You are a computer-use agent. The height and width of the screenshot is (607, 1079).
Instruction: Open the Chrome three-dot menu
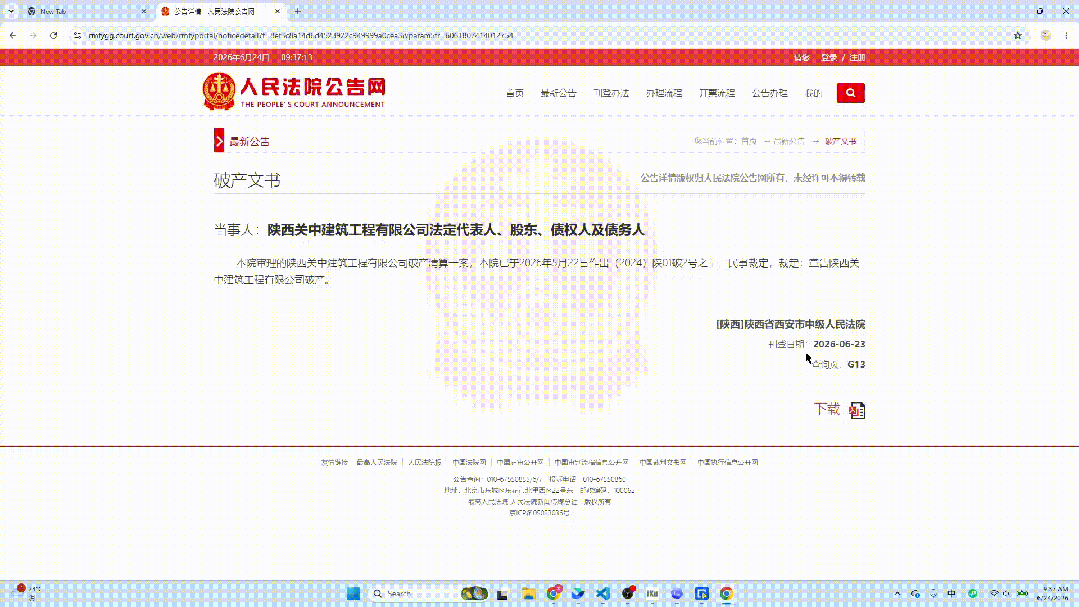1066,35
